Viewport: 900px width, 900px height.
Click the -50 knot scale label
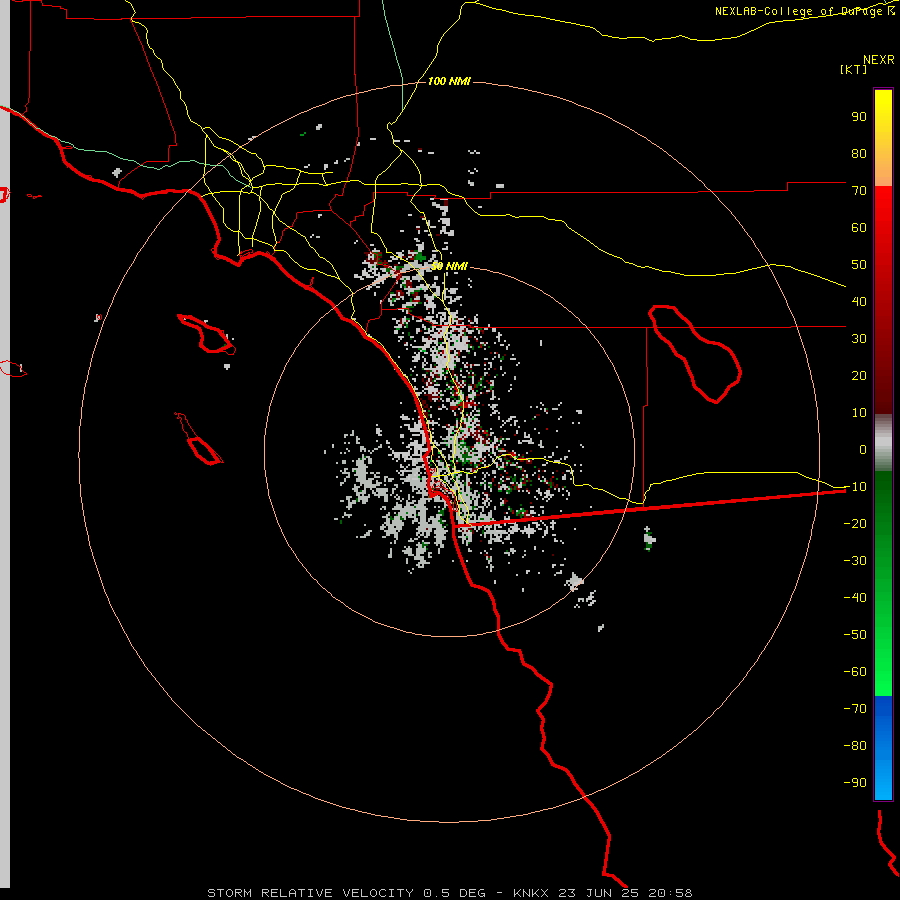[855, 635]
